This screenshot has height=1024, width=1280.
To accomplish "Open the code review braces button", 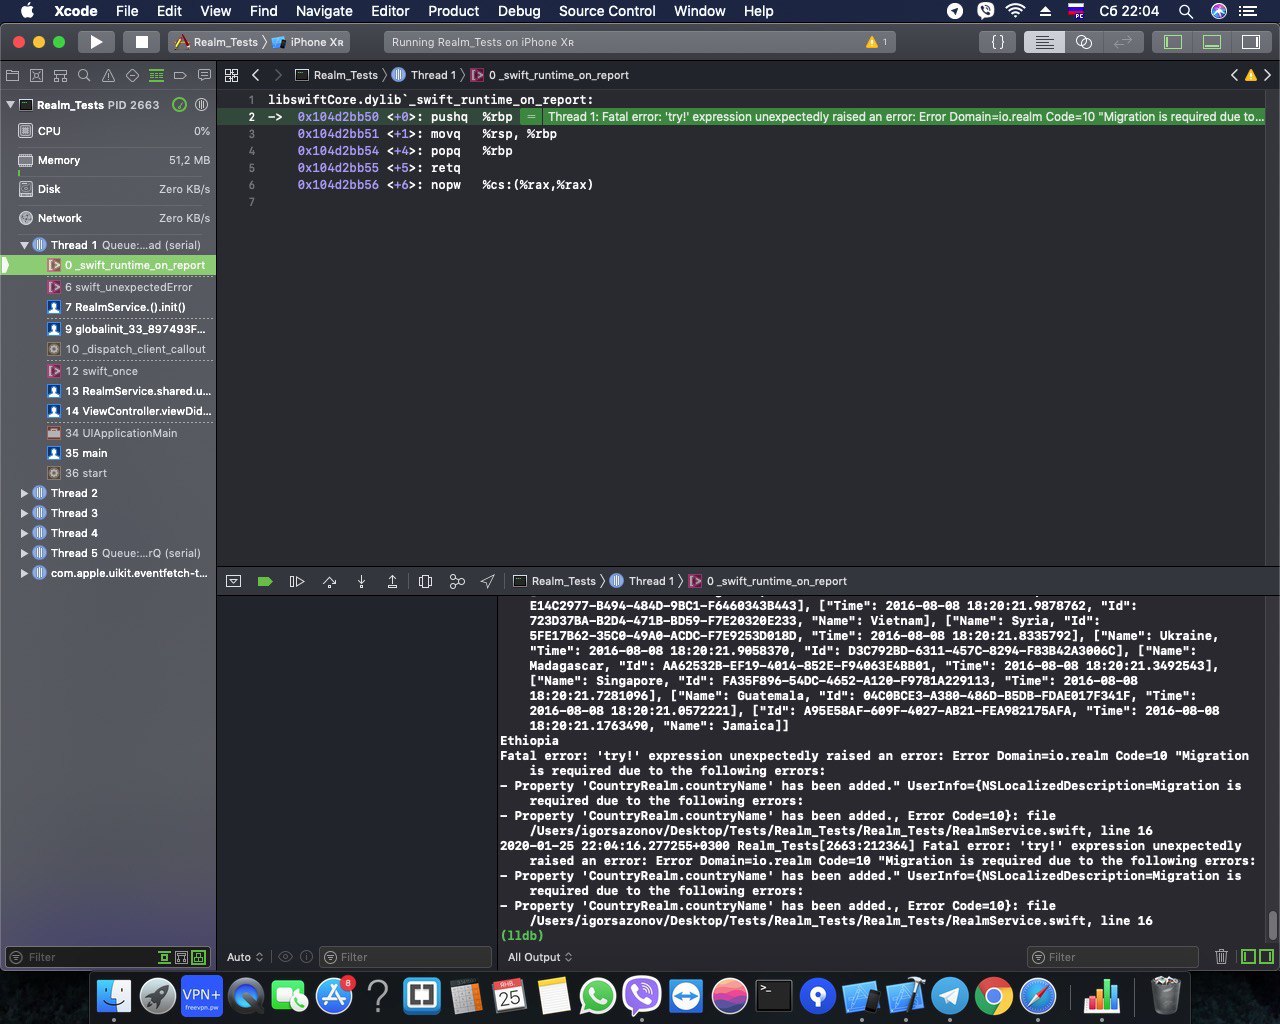I will pyautogui.click(x=998, y=42).
